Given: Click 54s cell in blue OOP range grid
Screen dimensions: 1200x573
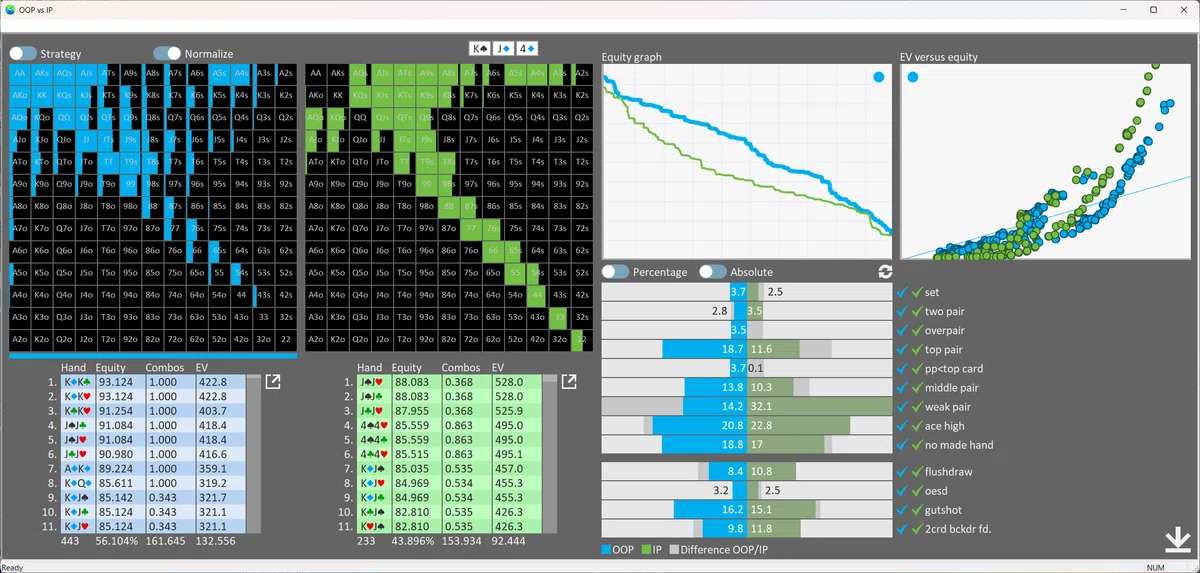Looking at the screenshot, I should (x=241, y=272).
